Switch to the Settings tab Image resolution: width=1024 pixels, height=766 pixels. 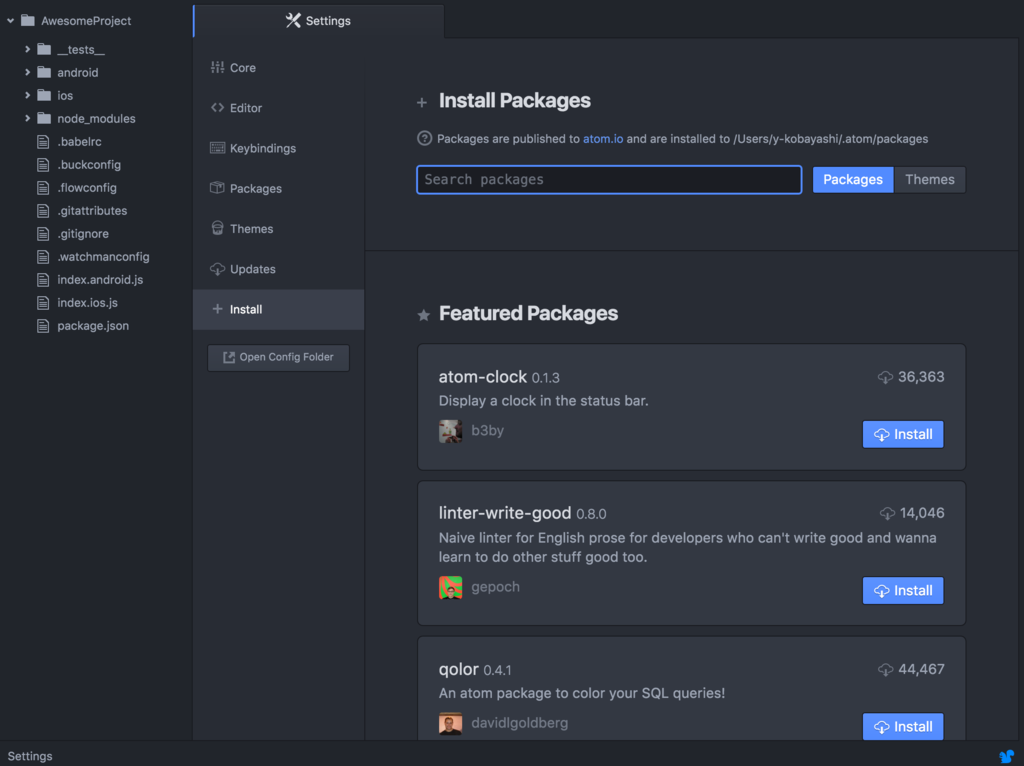318,21
